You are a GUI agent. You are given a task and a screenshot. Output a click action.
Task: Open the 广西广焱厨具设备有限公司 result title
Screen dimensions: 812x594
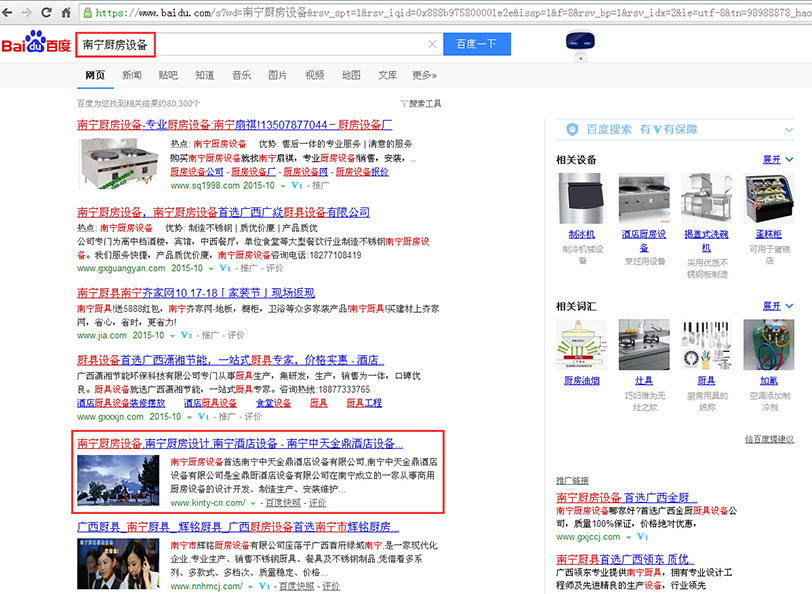(223, 212)
